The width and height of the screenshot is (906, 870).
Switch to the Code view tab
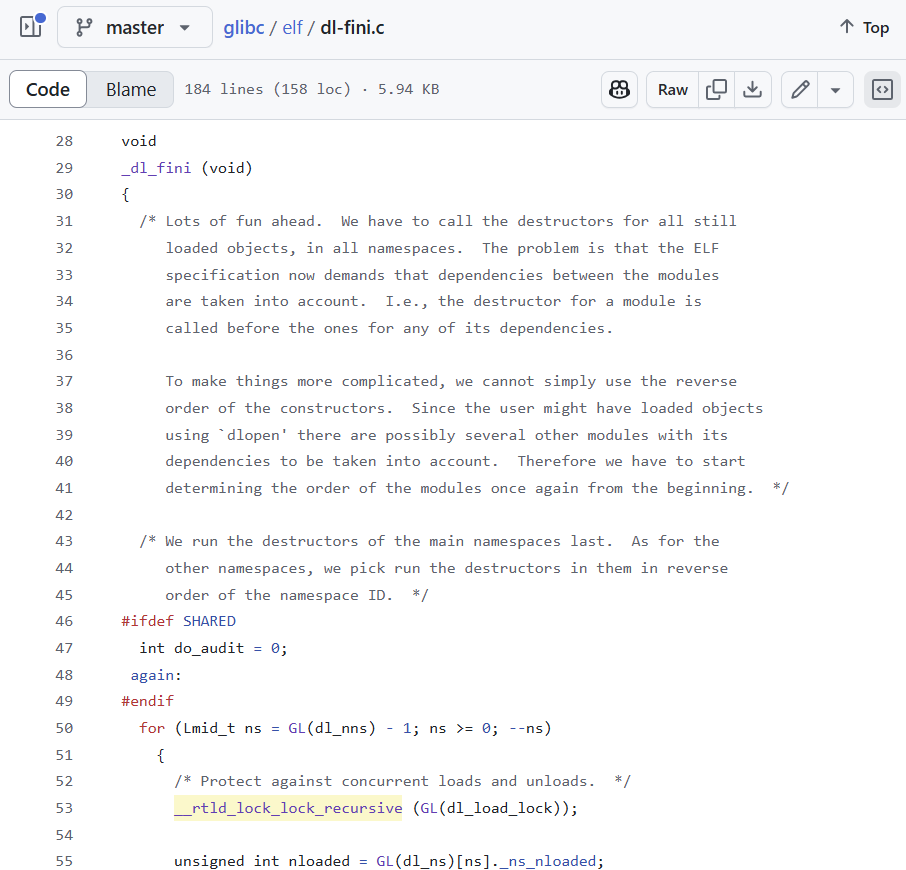[48, 90]
